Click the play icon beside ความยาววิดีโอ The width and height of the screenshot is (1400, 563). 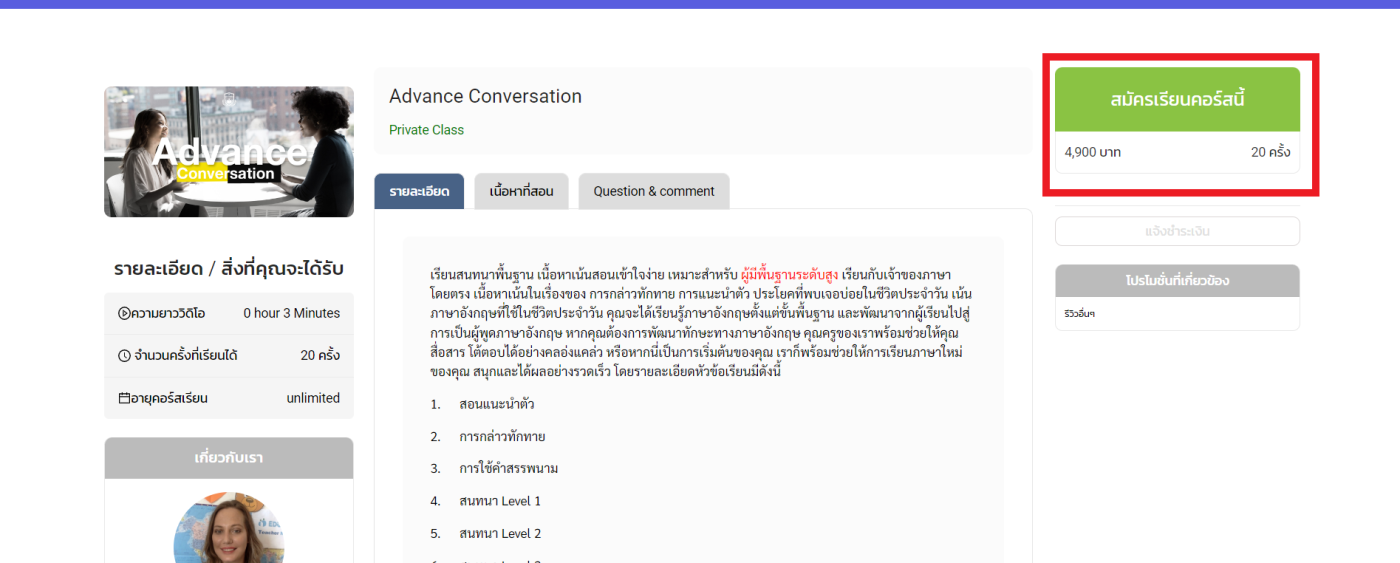pyautogui.click(x=124, y=313)
